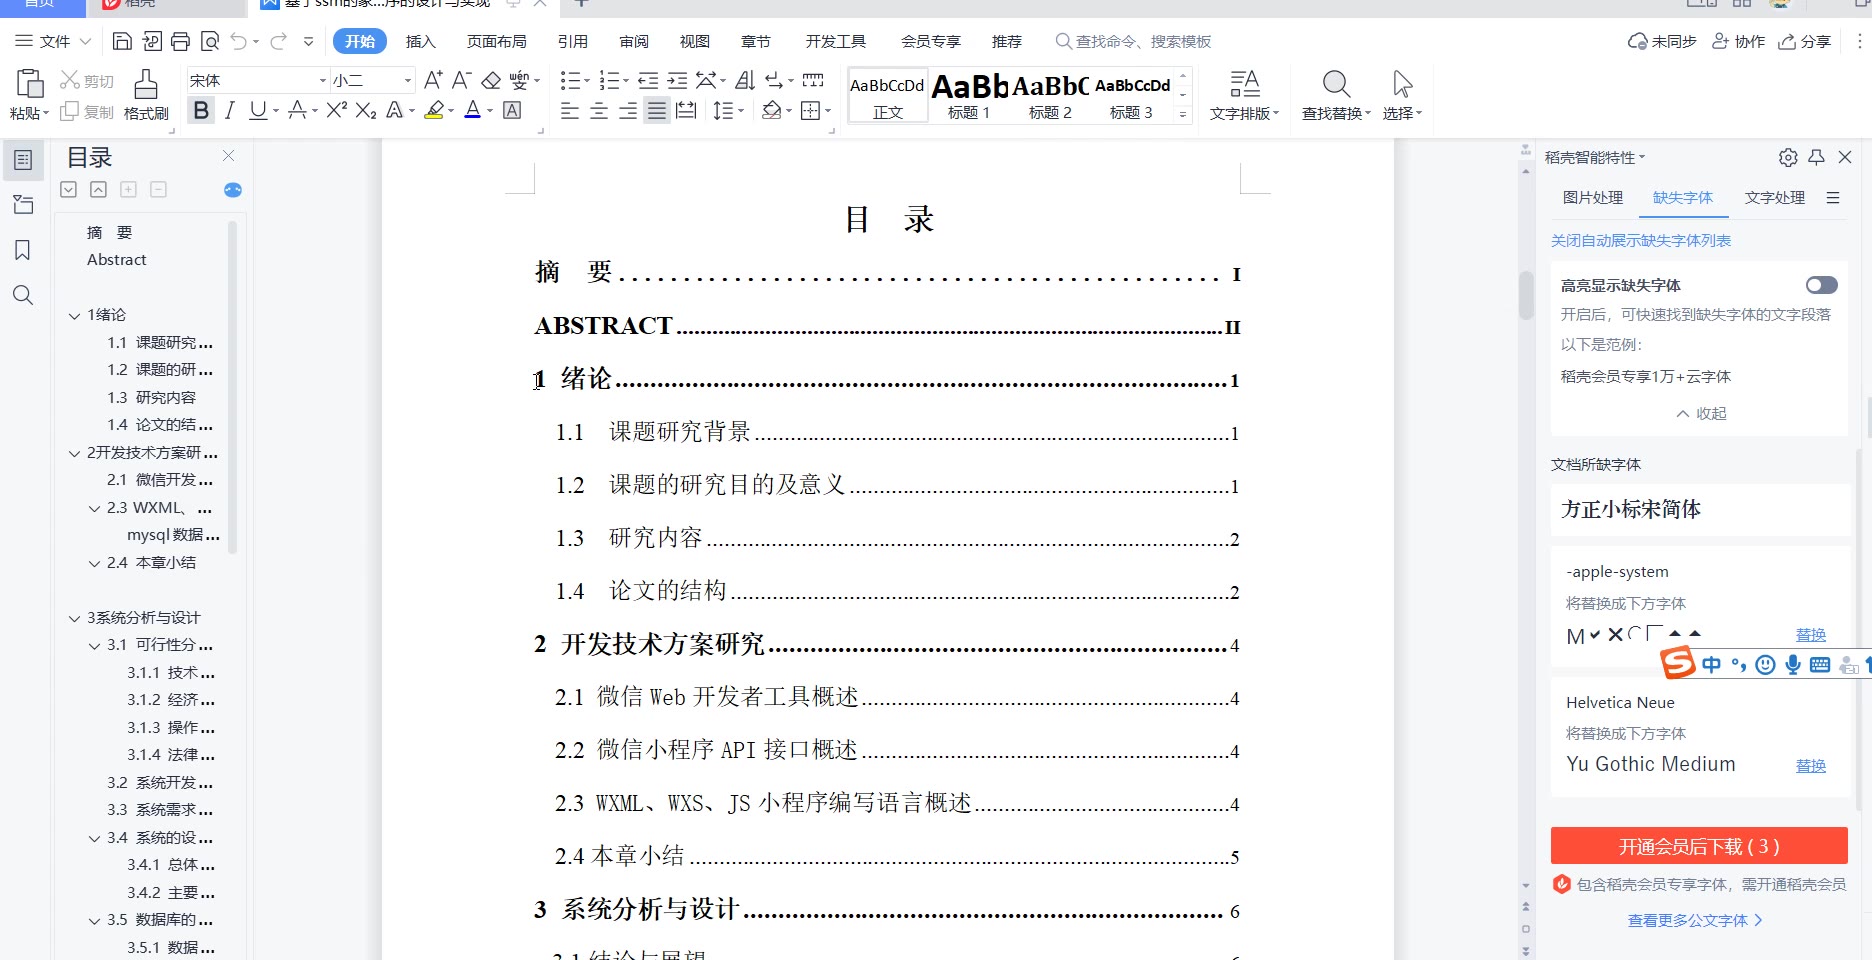Screen dimensions: 1872x960
Task: Select Abstract in the outline
Action: (x=117, y=260)
